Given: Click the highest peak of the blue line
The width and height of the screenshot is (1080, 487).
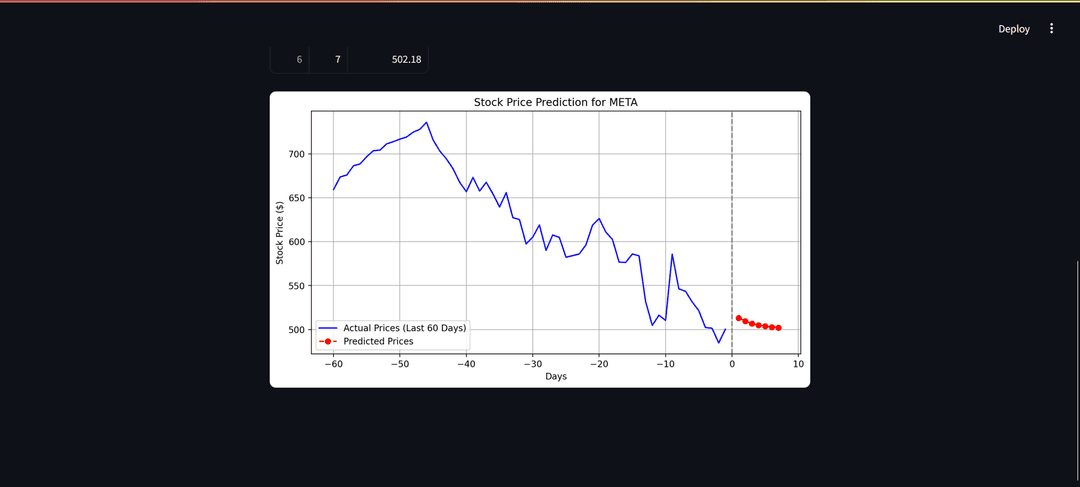Looking at the screenshot, I should pyautogui.click(x=427, y=123).
